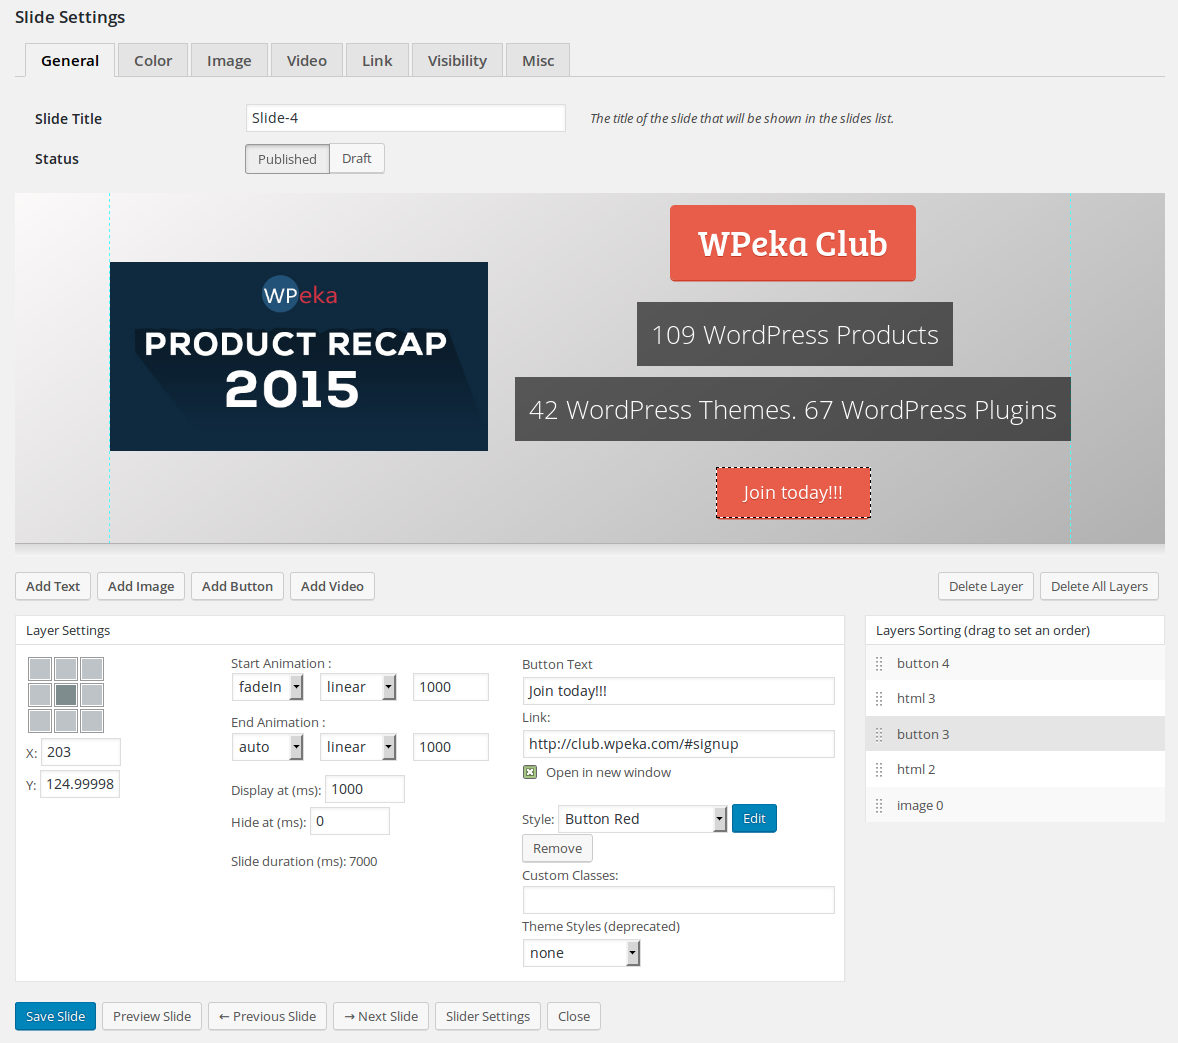The height and width of the screenshot is (1043, 1178).
Task: Select the bottom-right alignment grid cell
Action: [x=92, y=721]
